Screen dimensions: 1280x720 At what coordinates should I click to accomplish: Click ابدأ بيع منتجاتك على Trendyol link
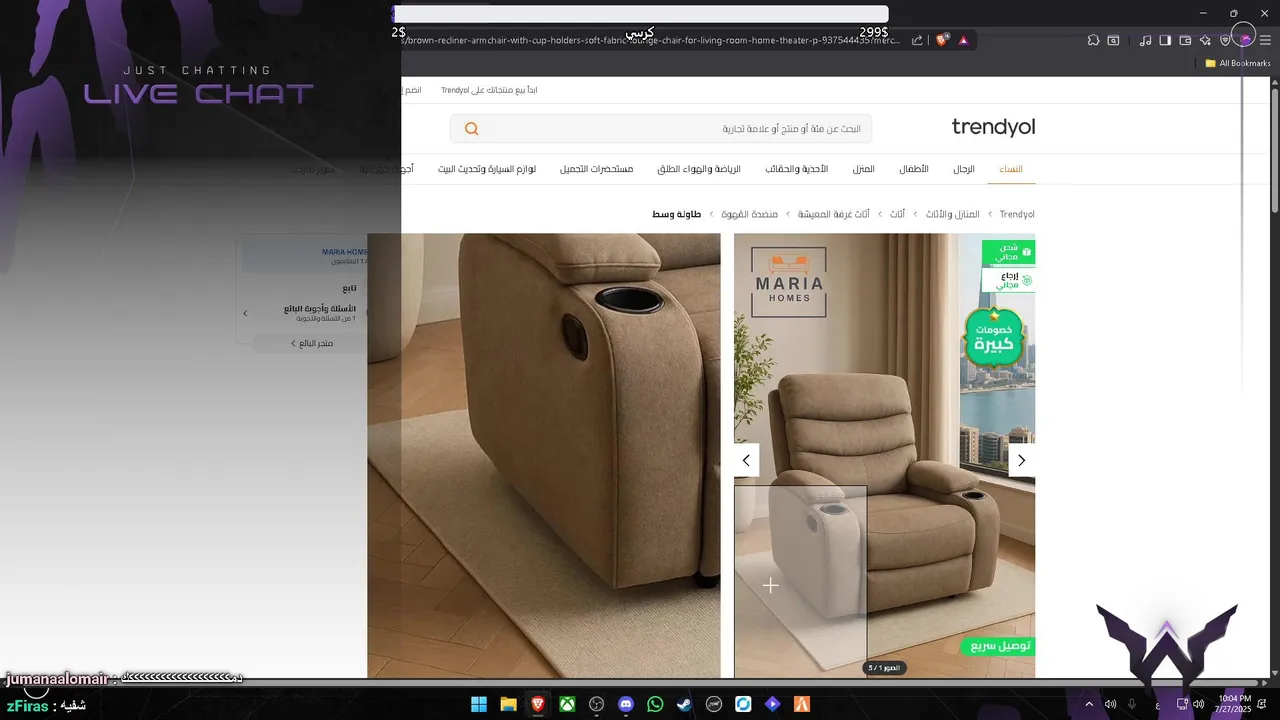click(x=489, y=90)
